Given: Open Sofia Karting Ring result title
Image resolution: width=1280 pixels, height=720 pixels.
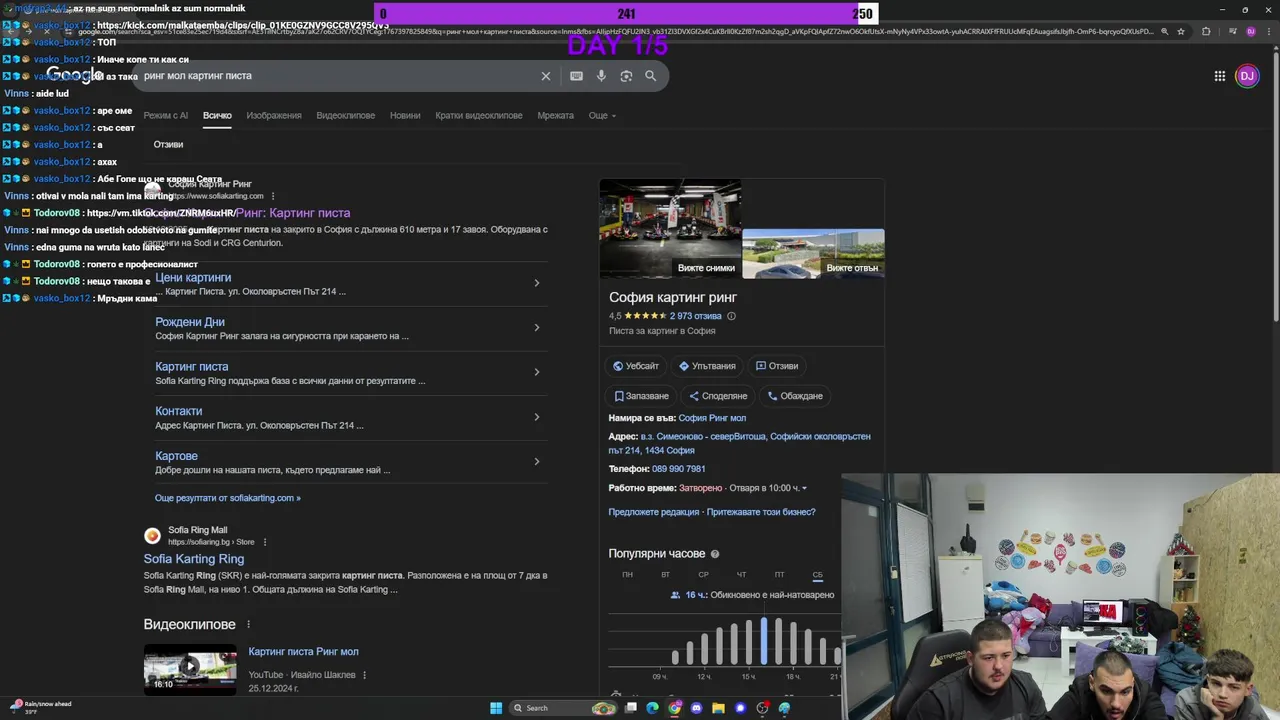Looking at the screenshot, I should pyautogui.click(x=194, y=559).
